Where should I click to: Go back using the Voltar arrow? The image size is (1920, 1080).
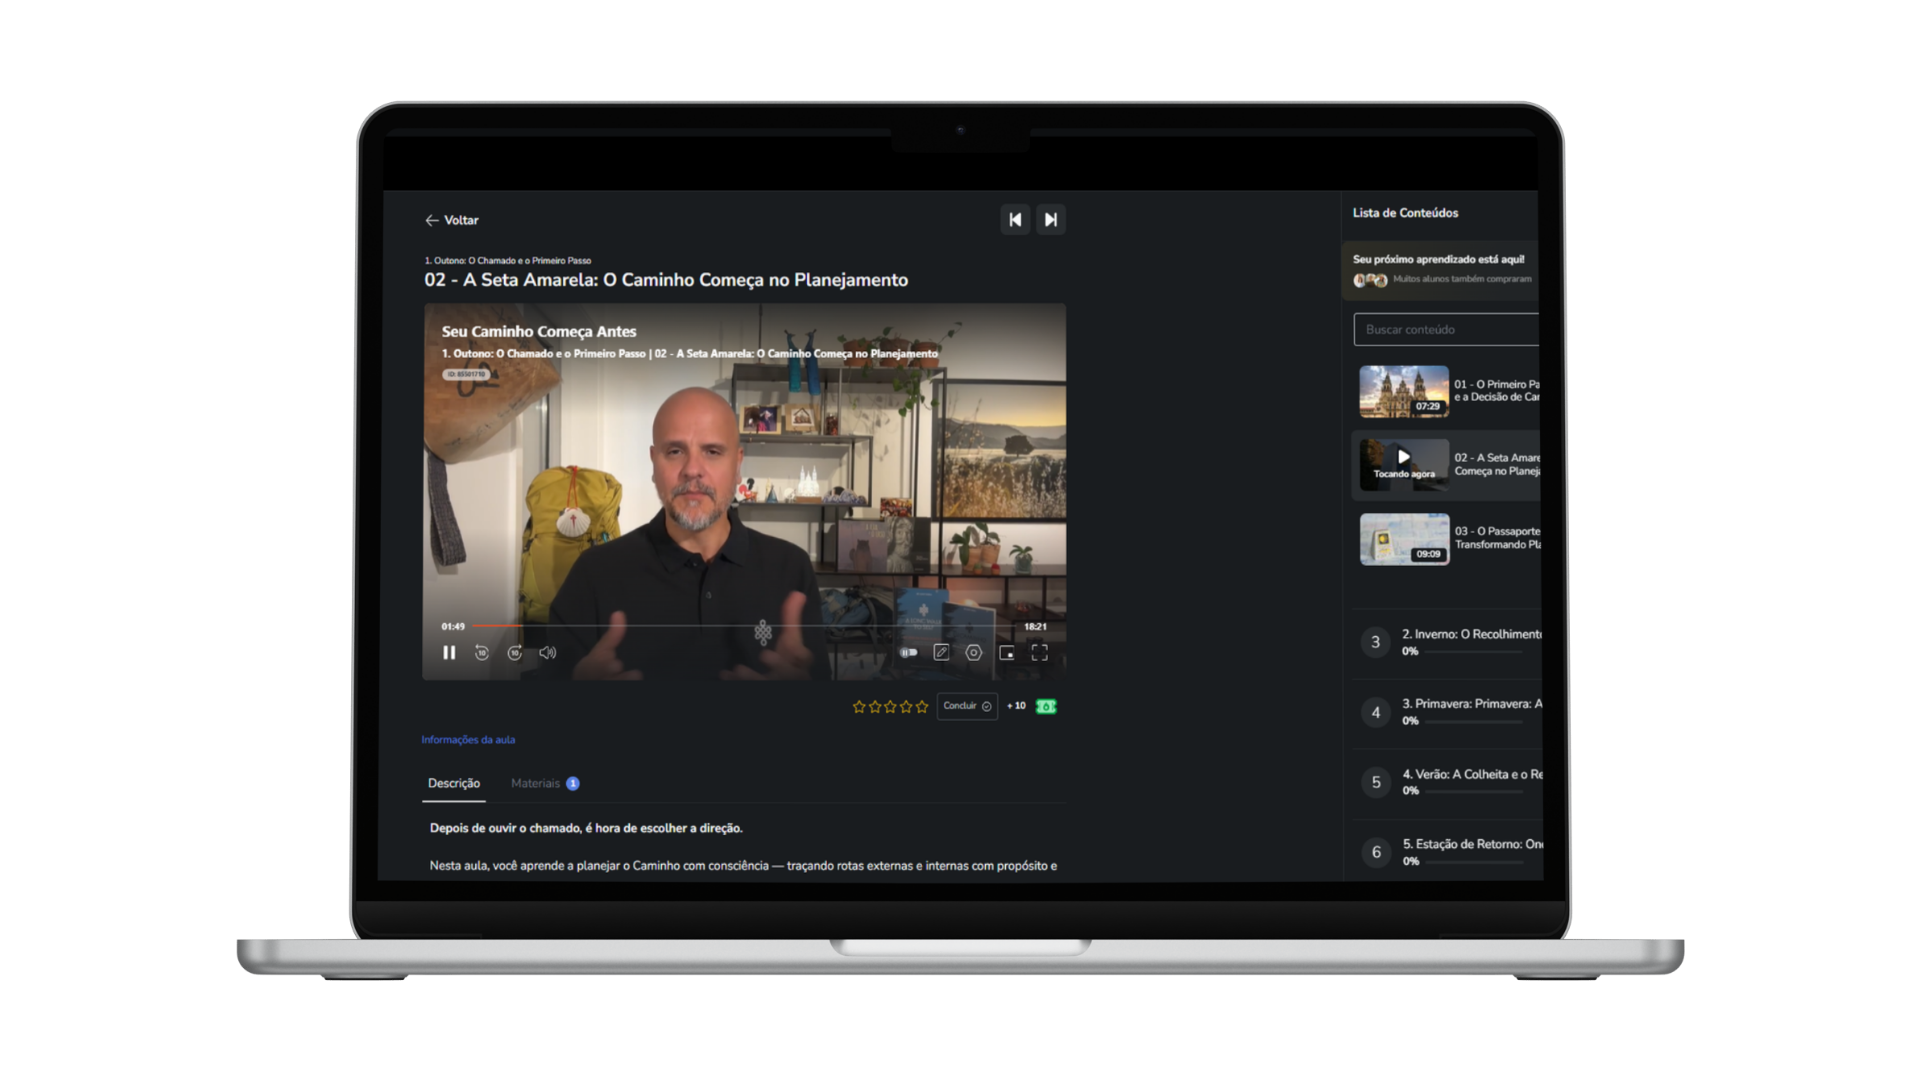(x=451, y=220)
